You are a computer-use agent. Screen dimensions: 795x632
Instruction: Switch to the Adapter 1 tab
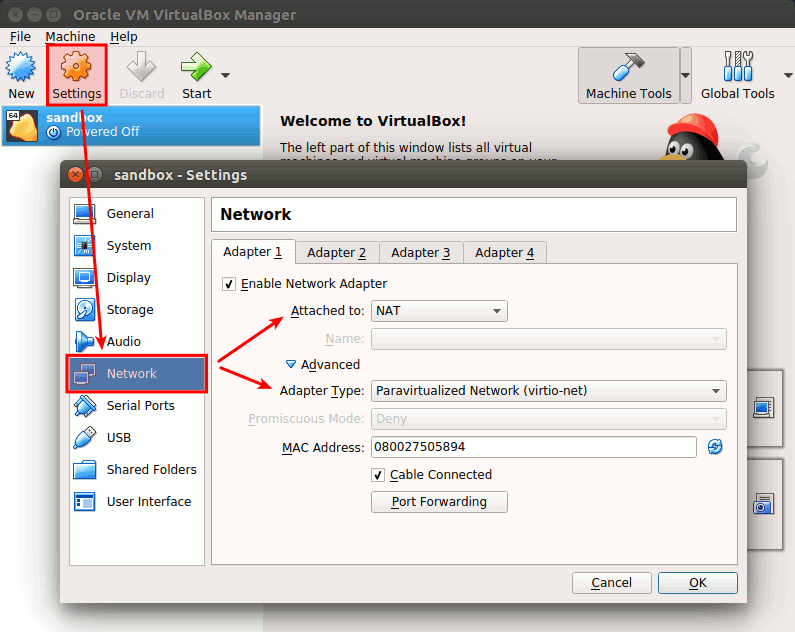[252, 252]
